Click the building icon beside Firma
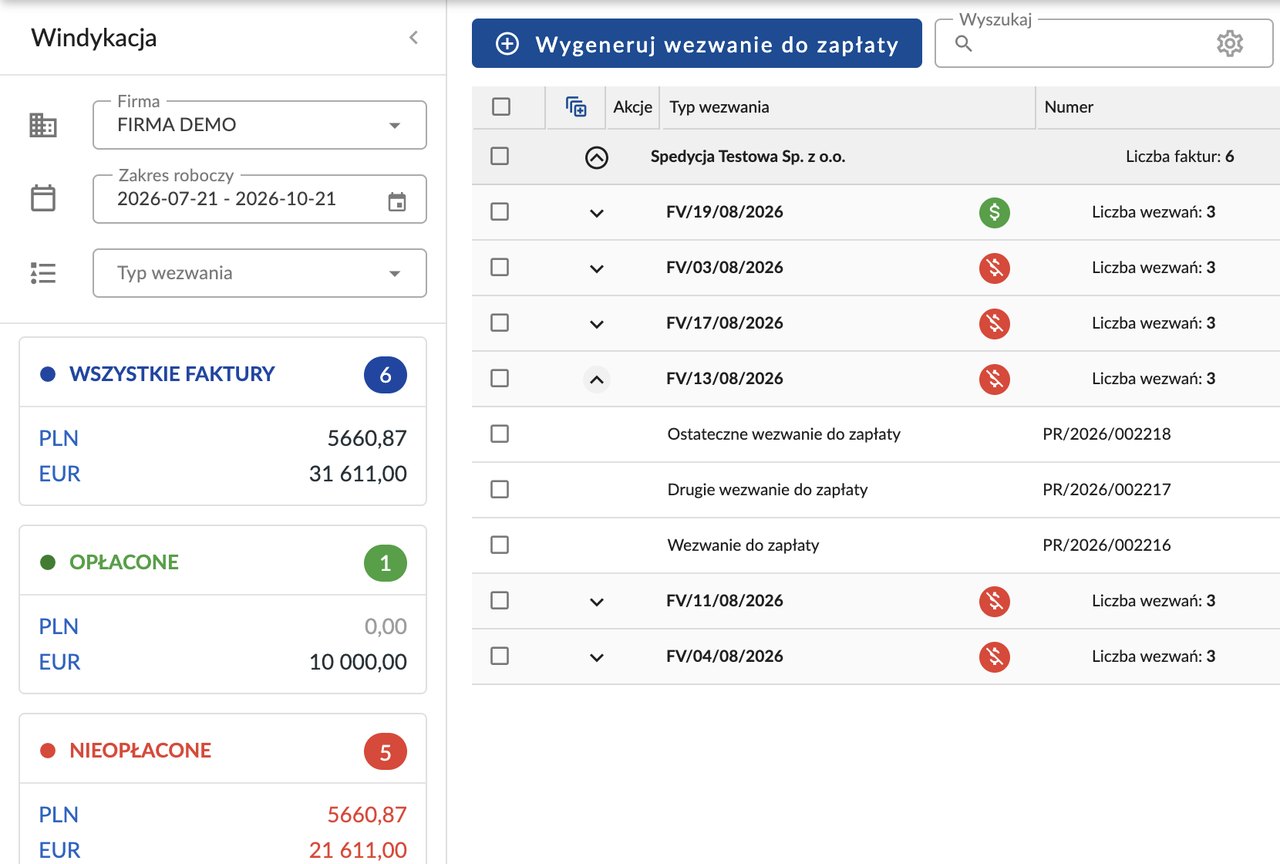 click(x=43, y=125)
